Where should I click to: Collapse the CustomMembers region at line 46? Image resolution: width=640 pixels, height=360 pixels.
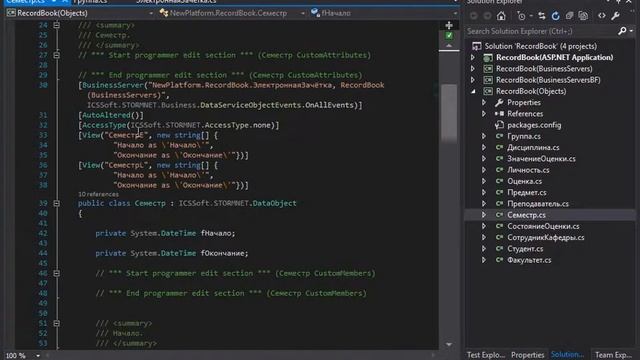coord(57,273)
